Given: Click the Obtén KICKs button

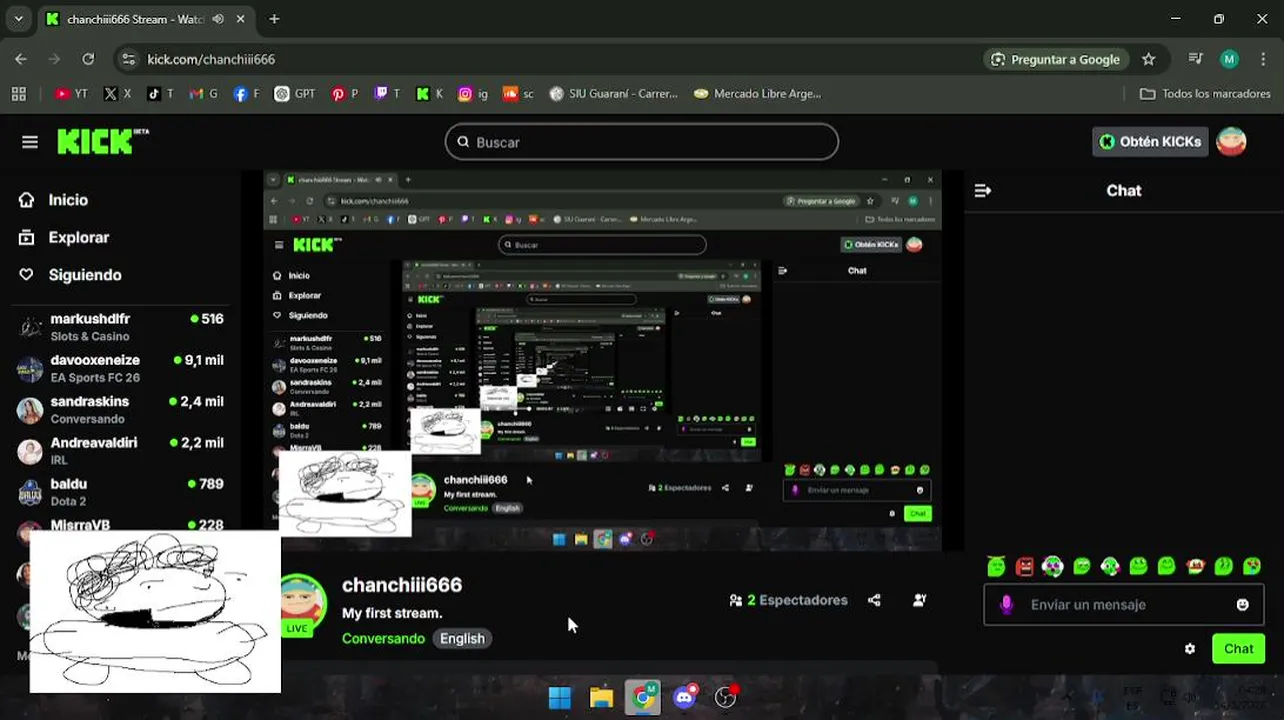Looking at the screenshot, I should (1150, 142).
